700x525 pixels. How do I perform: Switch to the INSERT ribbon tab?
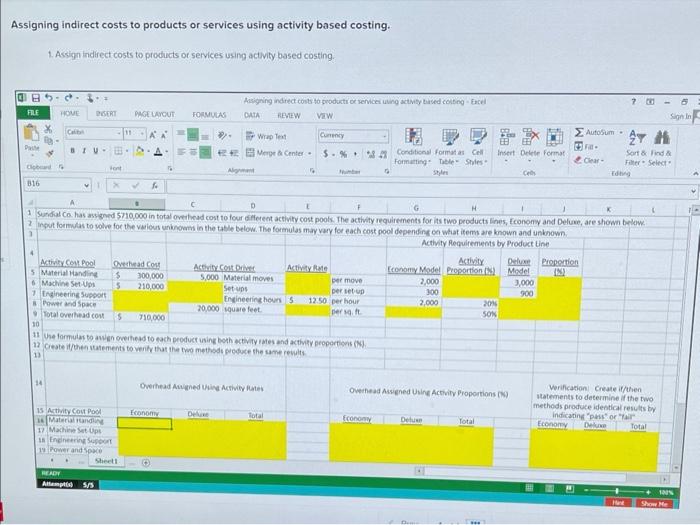[106, 114]
